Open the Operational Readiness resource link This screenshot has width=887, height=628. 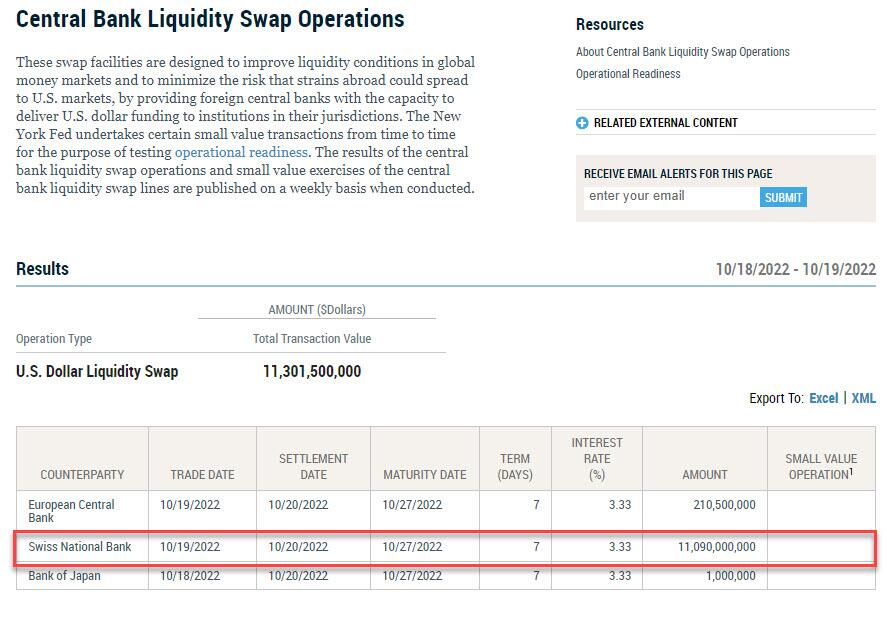click(x=628, y=74)
